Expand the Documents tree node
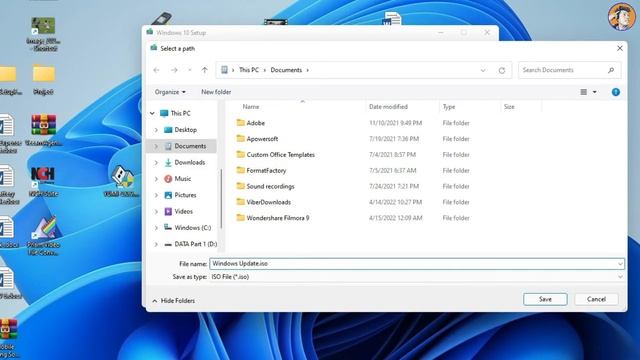 pyautogui.click(x=156, y=146)
